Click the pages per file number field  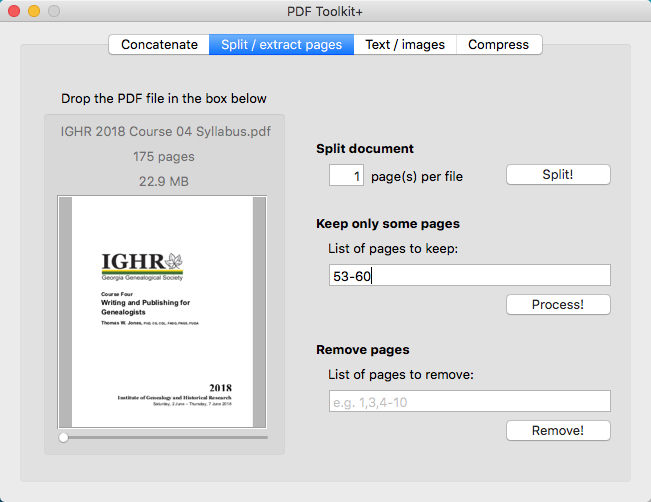pos(346,176)
